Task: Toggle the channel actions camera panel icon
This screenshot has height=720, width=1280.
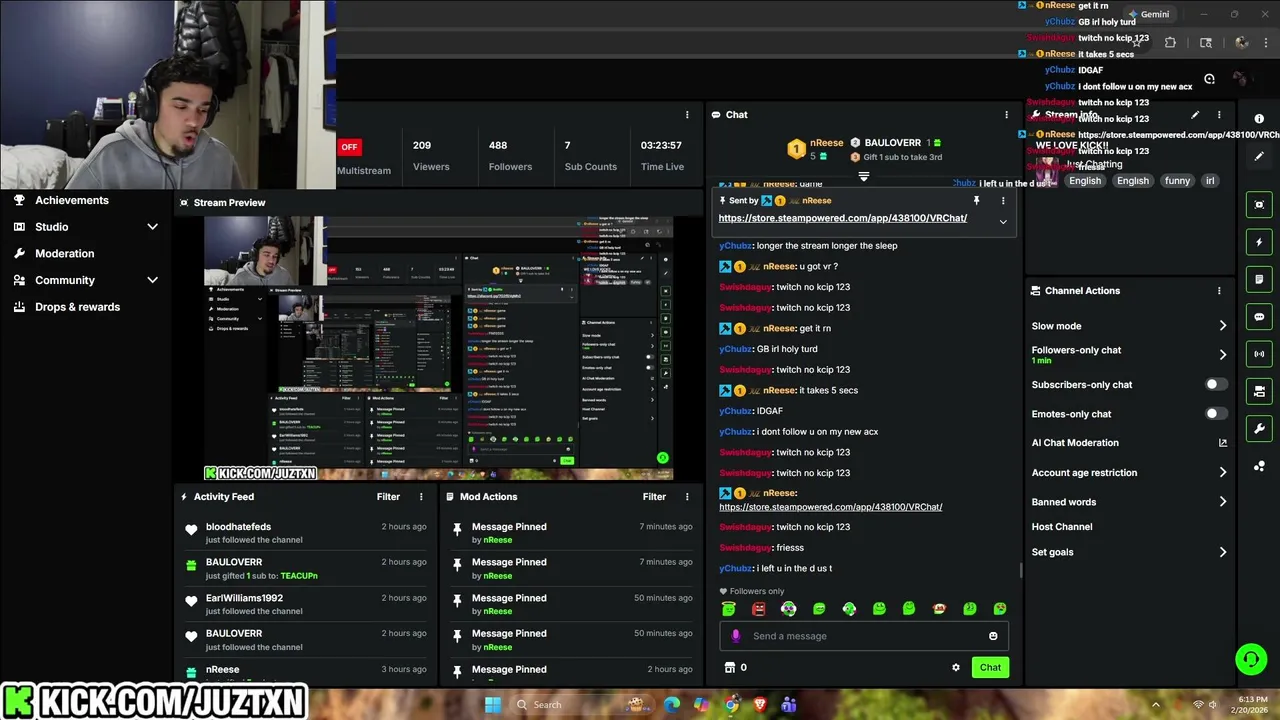Action: (1259, 391)
